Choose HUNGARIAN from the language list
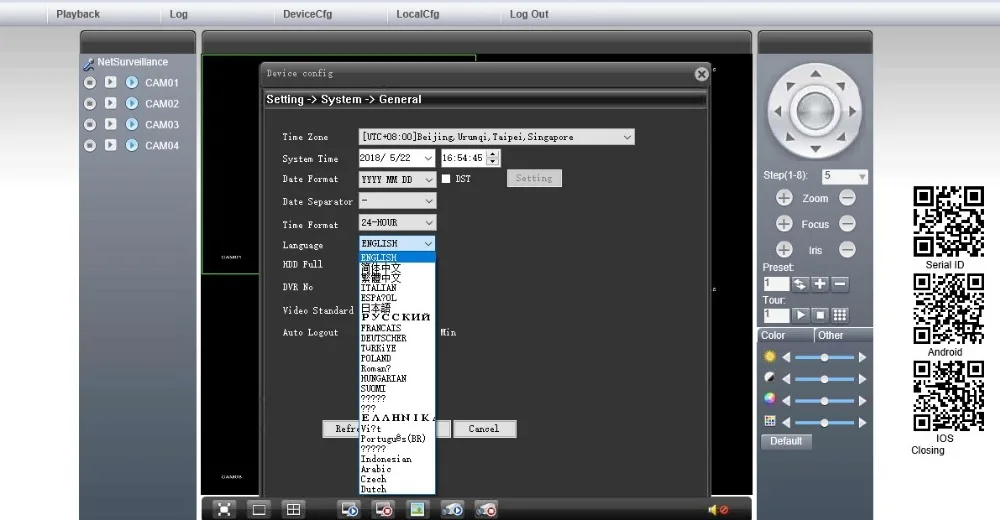 click(383, 378)
